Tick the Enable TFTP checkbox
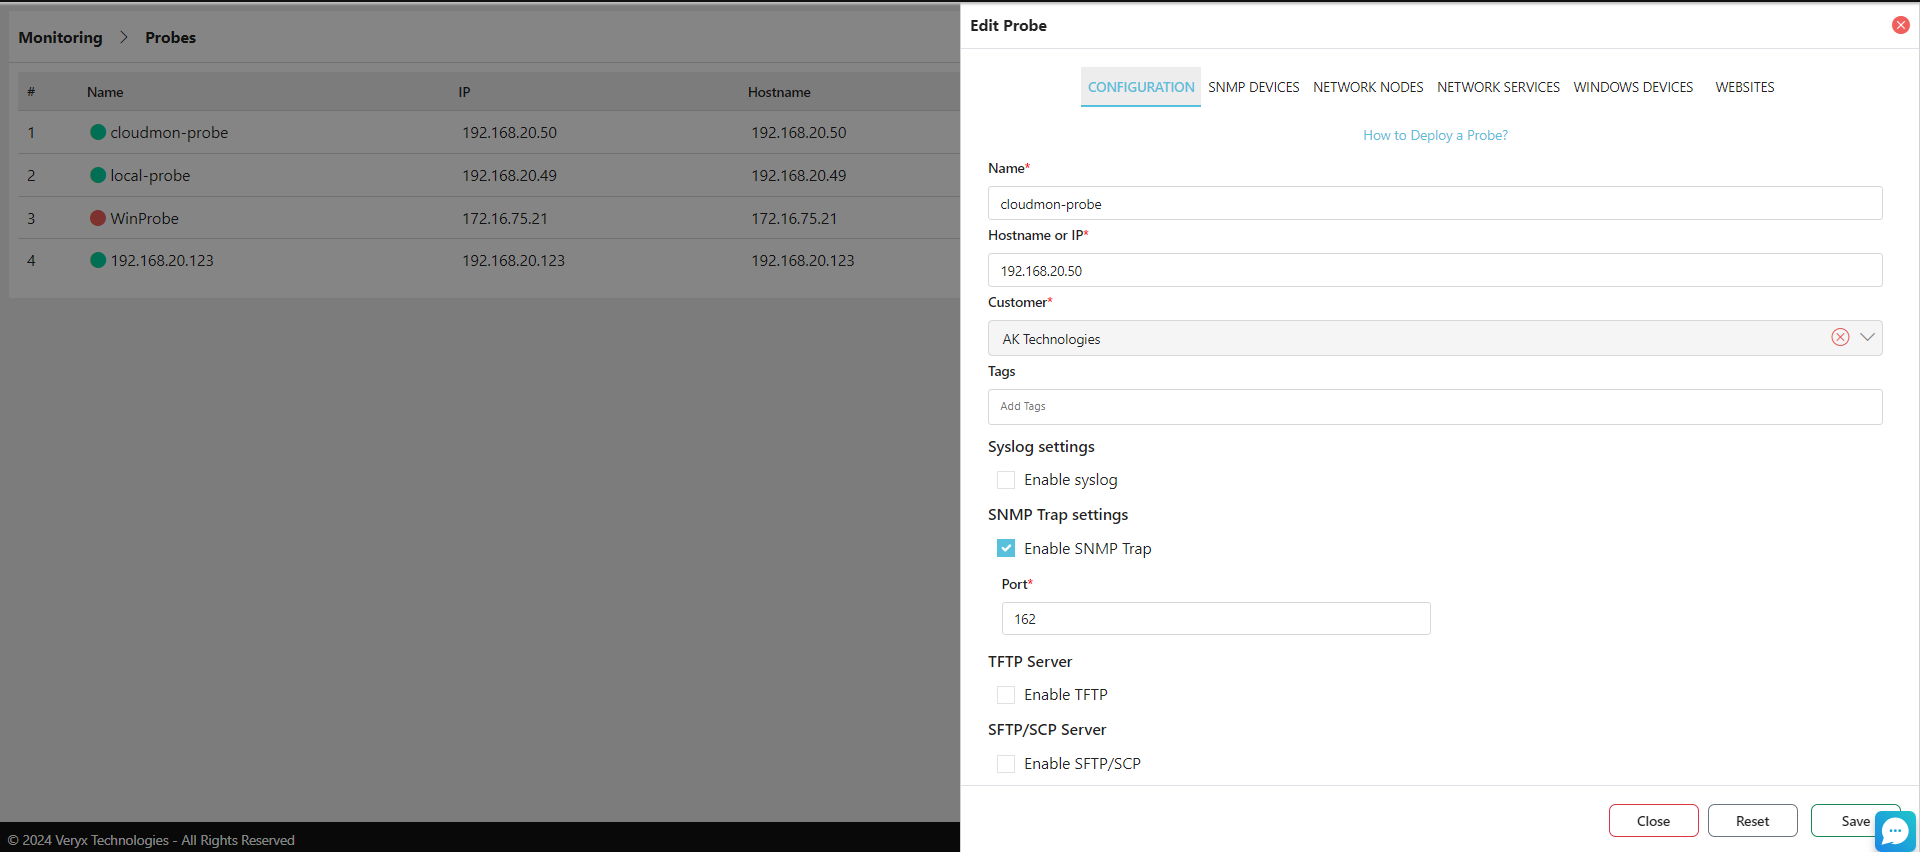Viewport: 1920px width, 852px height. (x=1006, y=694)
